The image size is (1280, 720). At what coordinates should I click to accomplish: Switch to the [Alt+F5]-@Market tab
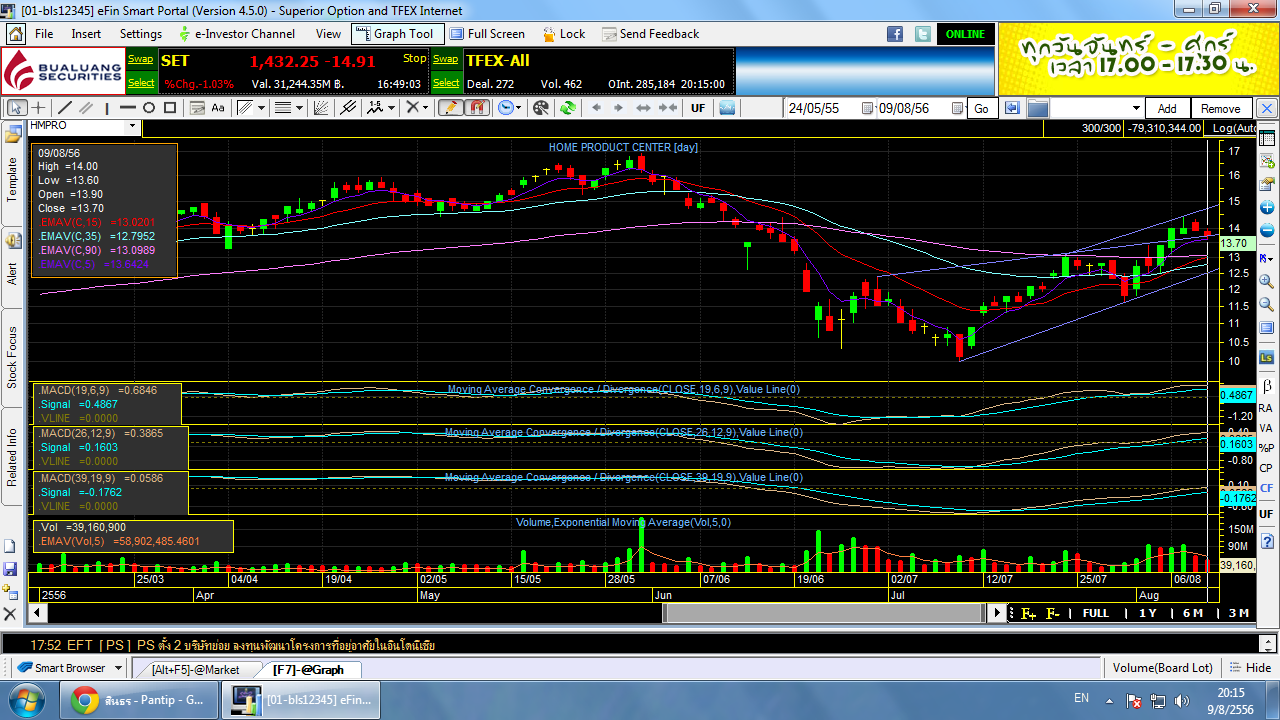[x=195, y=670]
